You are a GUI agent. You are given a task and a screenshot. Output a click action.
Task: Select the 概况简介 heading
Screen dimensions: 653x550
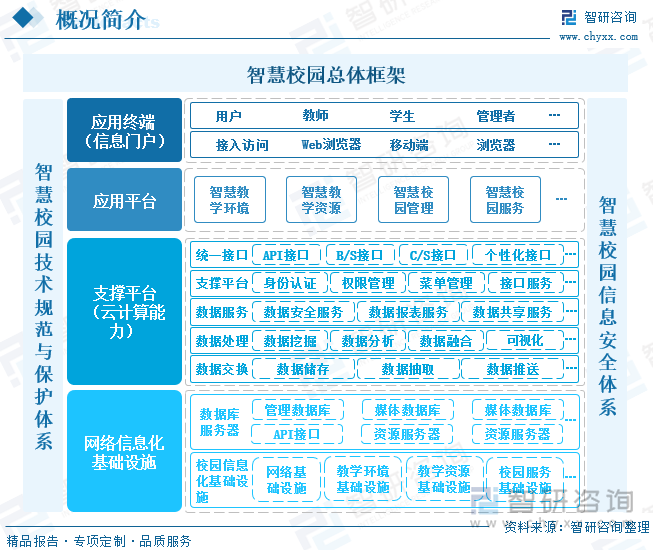click(x=100, y=20)
